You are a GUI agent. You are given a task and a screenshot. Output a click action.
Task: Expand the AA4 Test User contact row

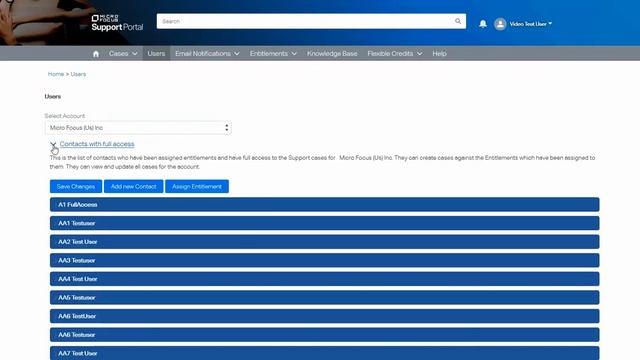pos(324,279)
